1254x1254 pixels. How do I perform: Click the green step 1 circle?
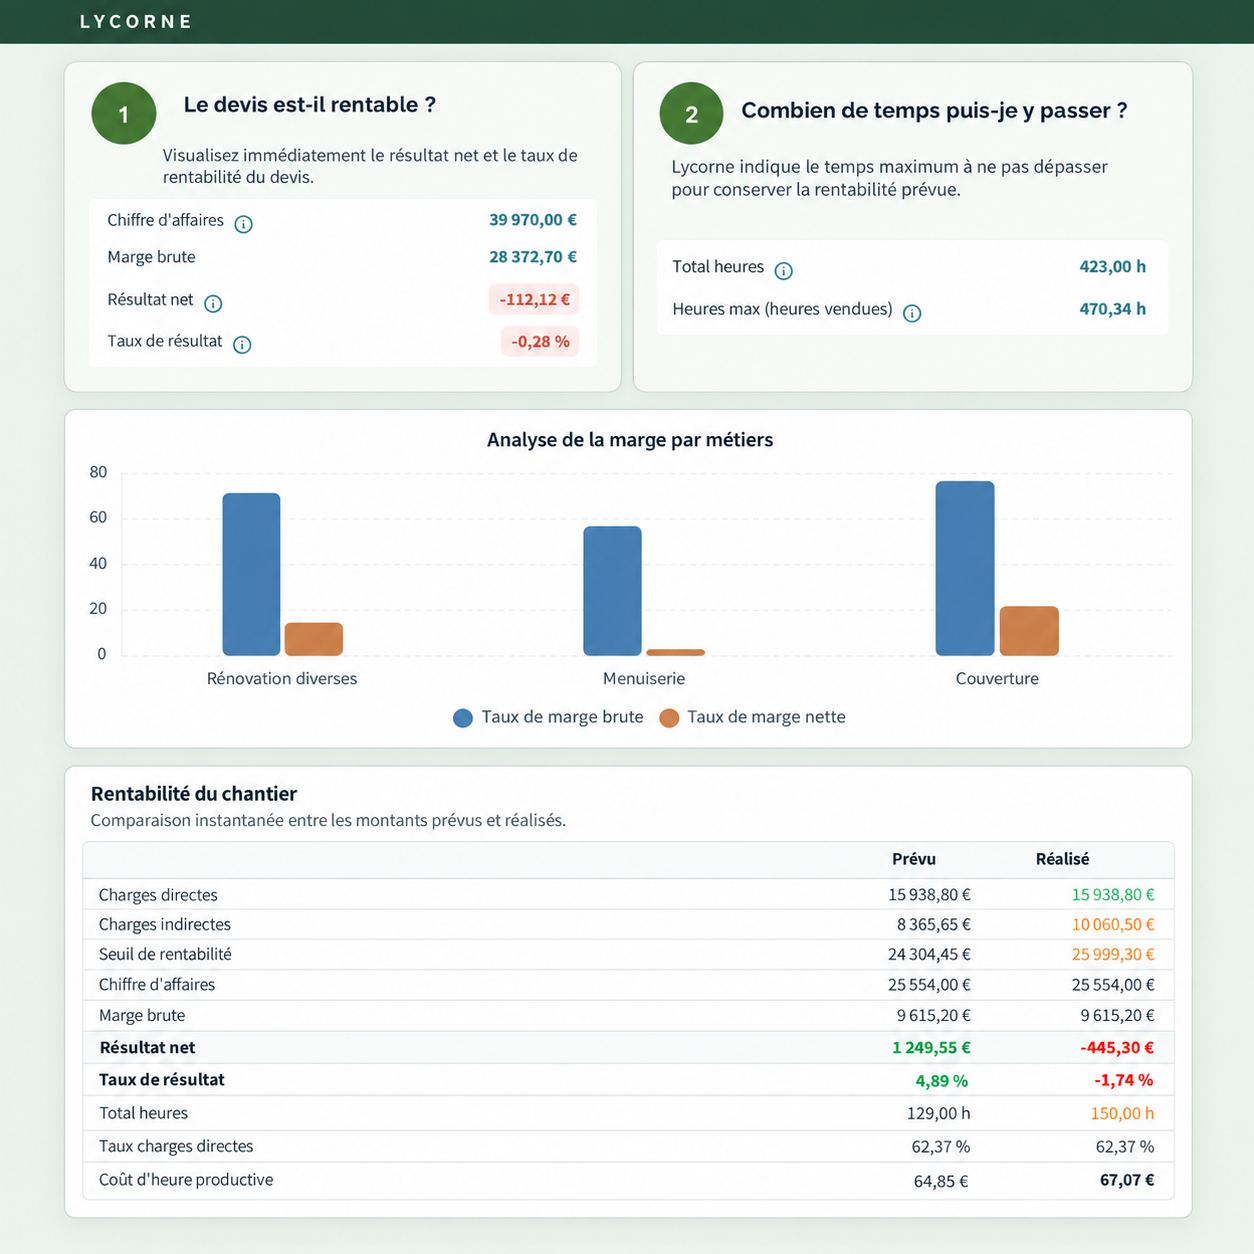[124, 114]
